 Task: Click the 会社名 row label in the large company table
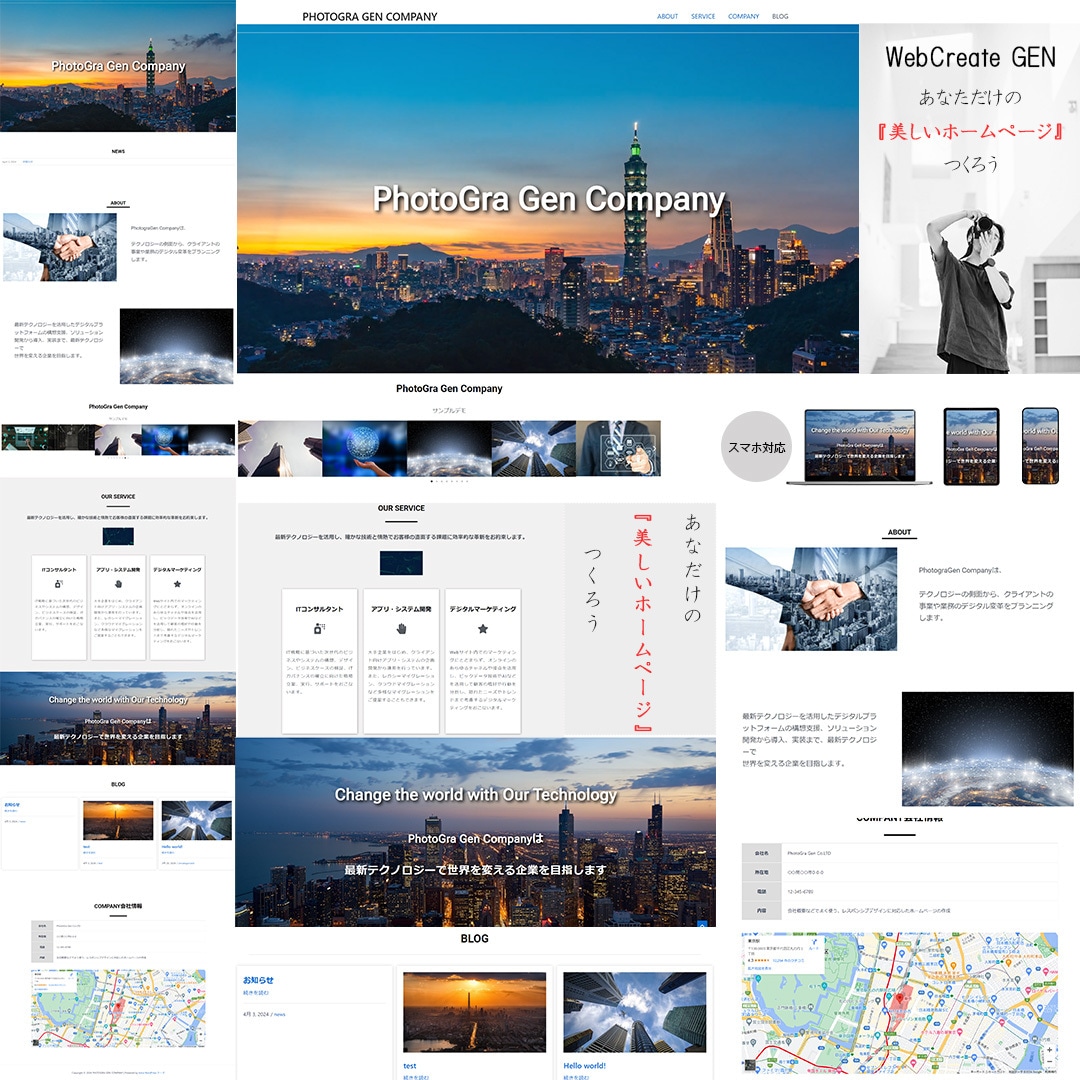point(762,853)
